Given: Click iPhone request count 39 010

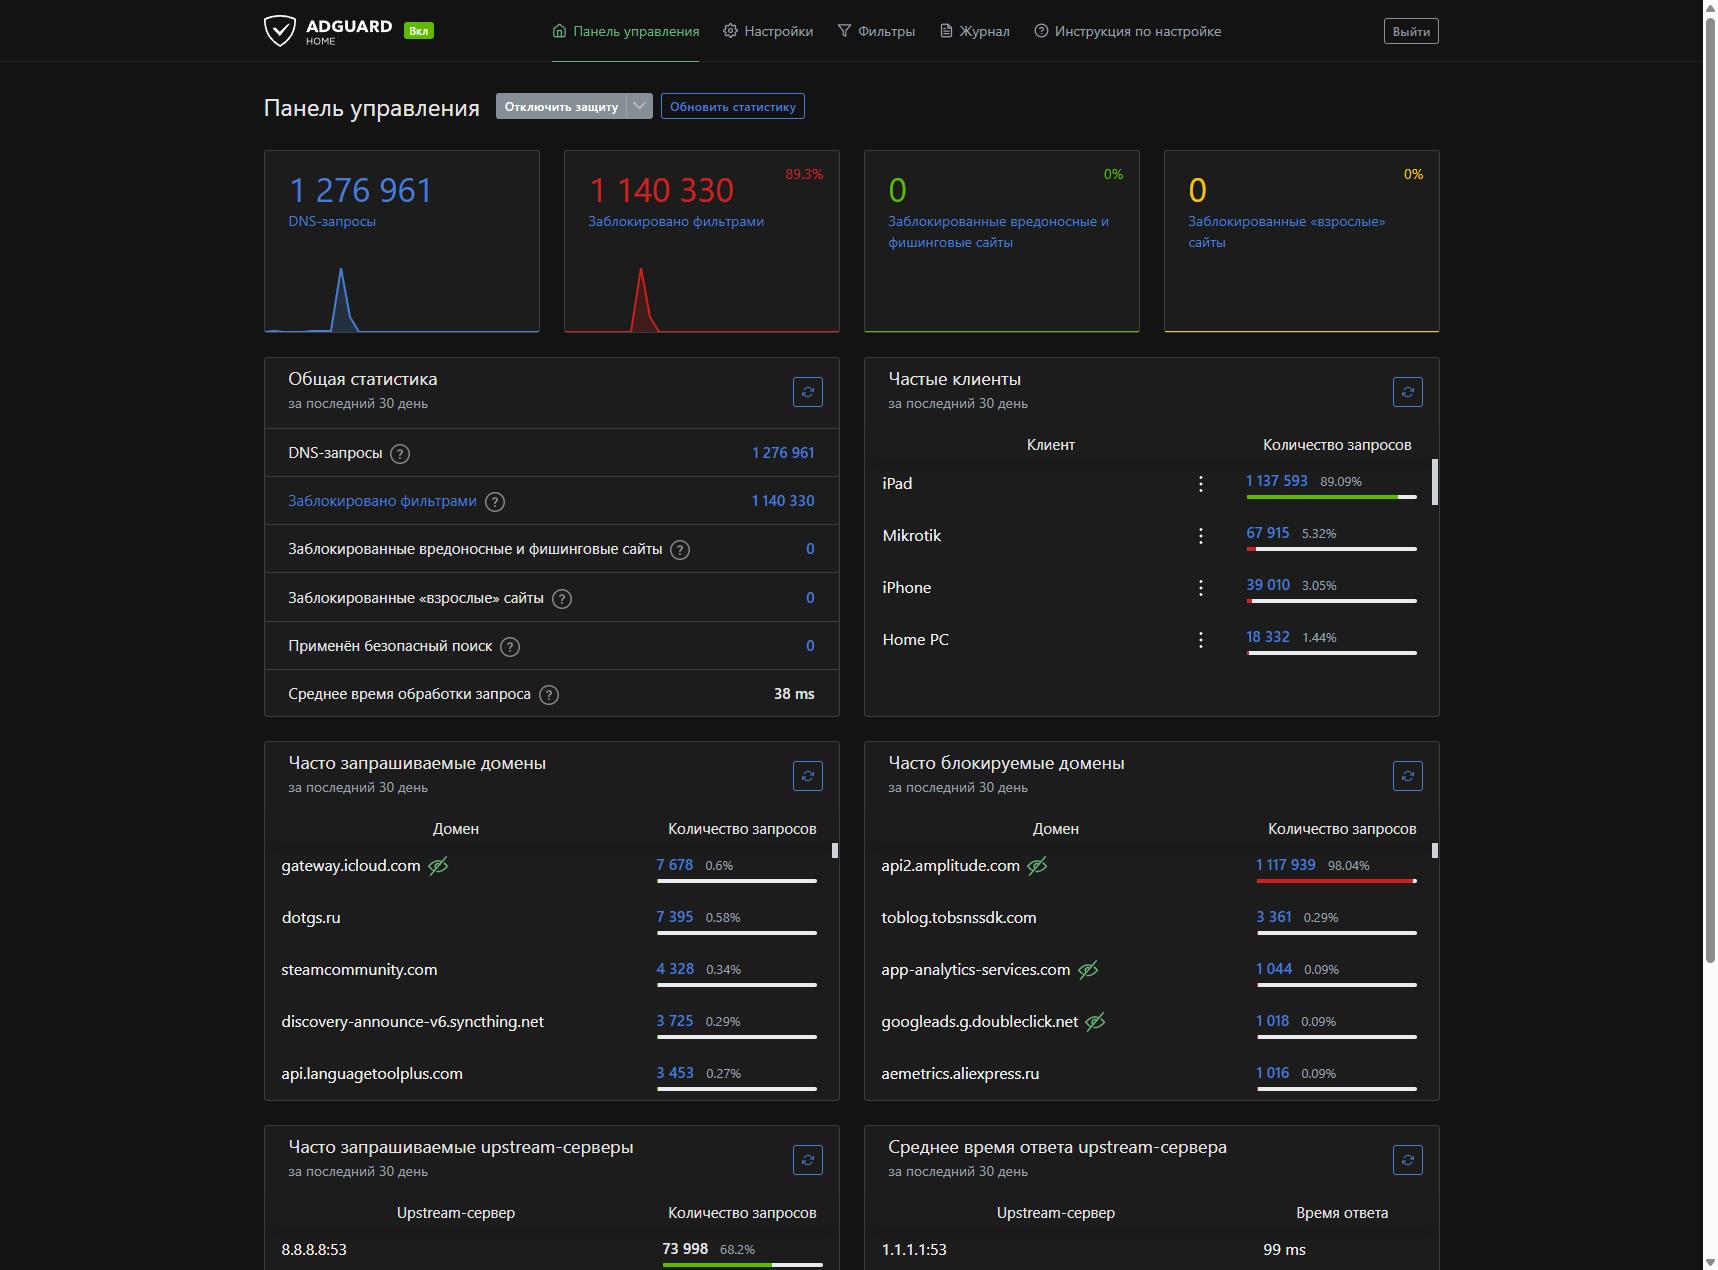Looking at the screenshot, I should (x=1268, y=585).
